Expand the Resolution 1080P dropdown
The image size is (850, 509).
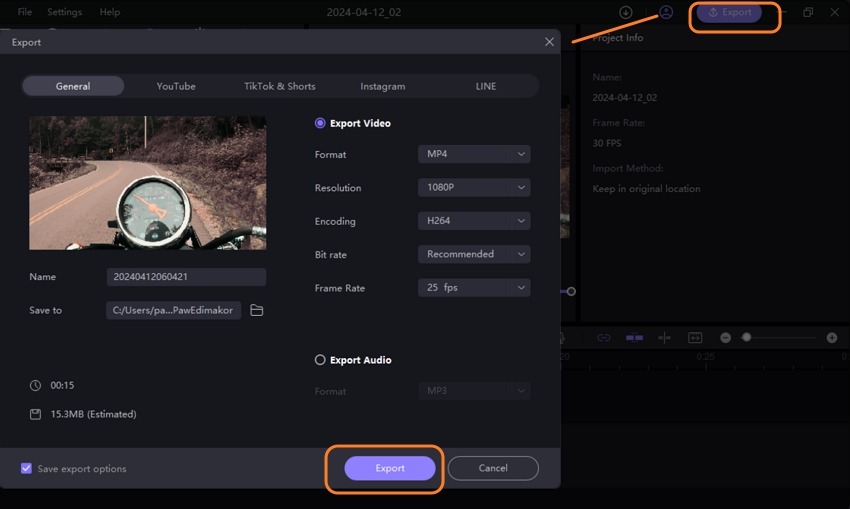pyautogui.click(x=473, y=188)
